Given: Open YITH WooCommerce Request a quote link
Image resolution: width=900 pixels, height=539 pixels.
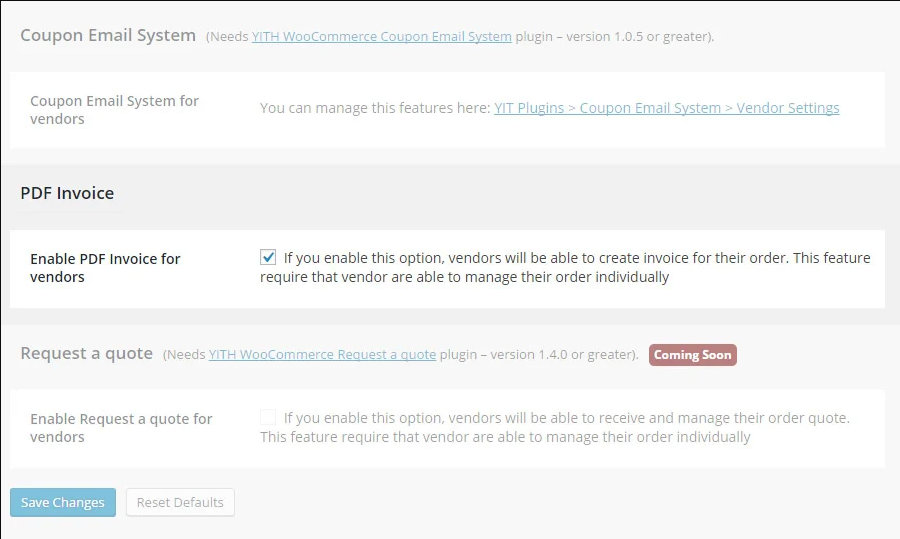Looking at the screenshot, I should [322, 354].
